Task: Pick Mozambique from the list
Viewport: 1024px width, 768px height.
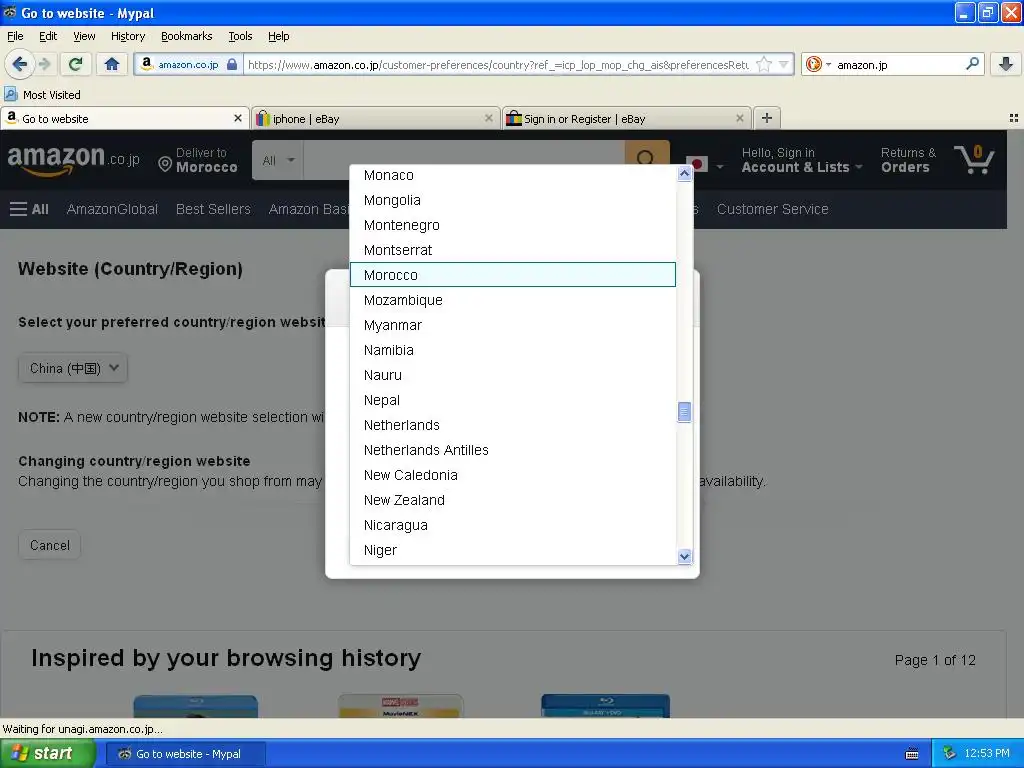Action: click(x=513, y=300)
